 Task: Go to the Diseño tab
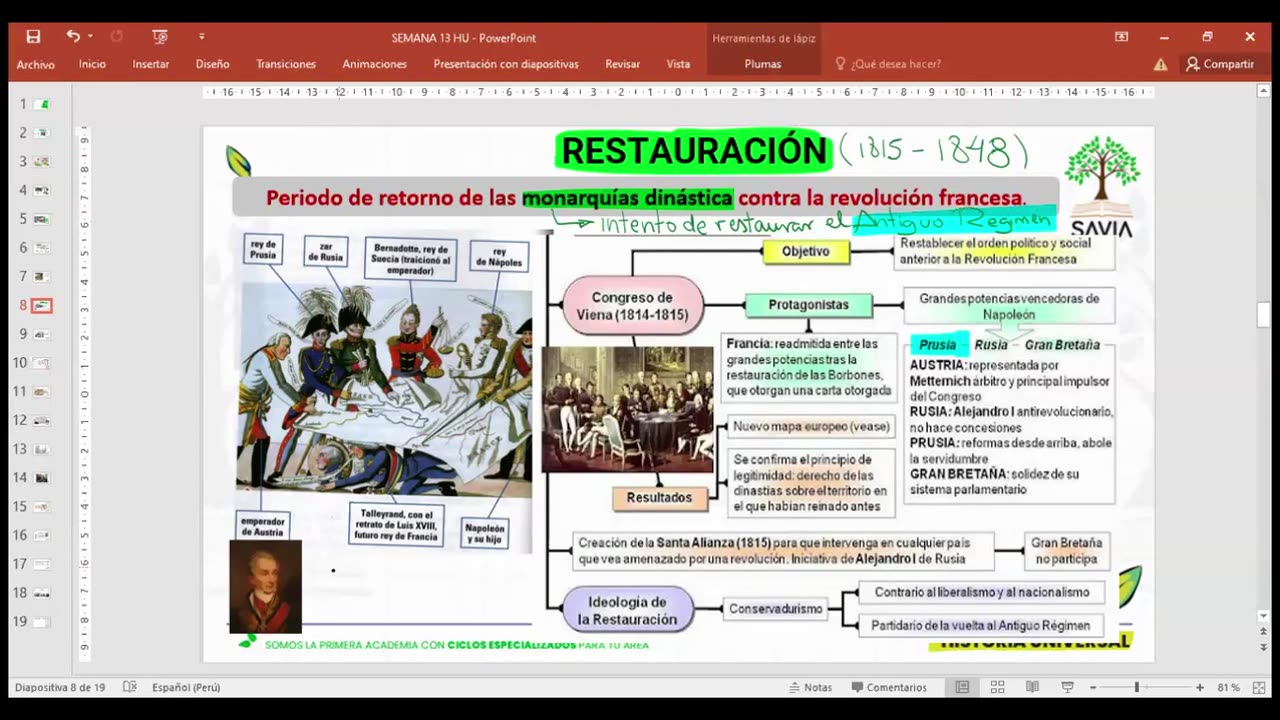212,64
